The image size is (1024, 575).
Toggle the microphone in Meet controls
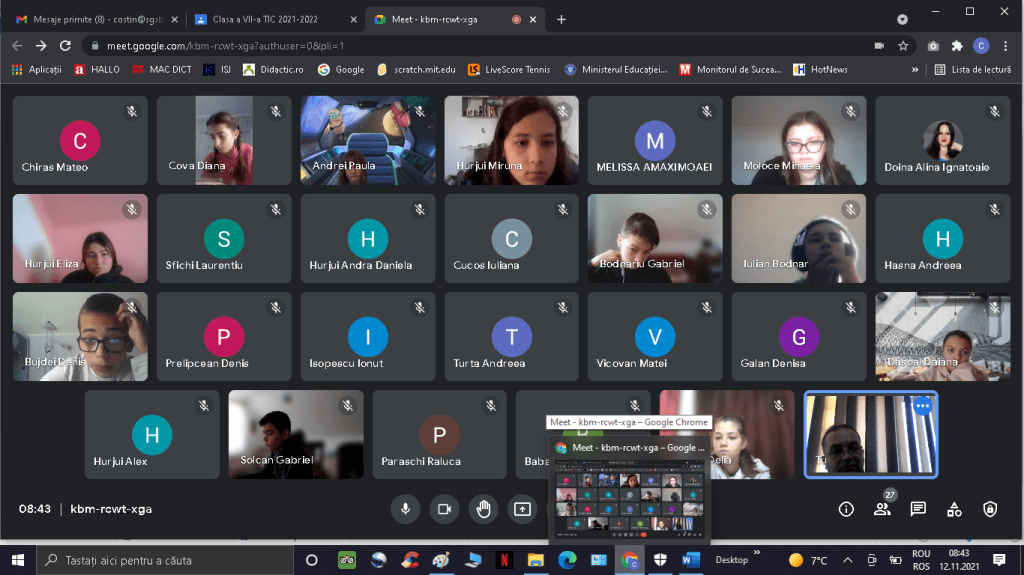[x=405, y=509]
